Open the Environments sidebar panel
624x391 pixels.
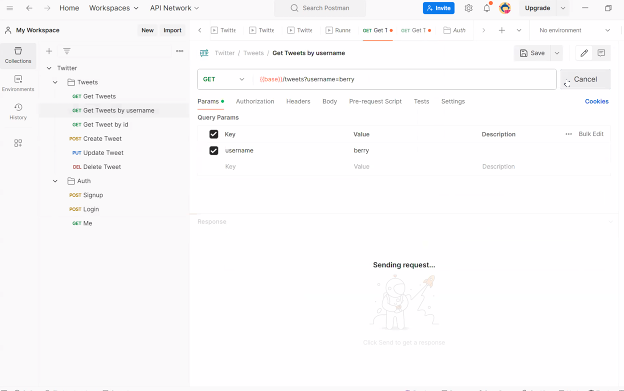click(18, 84)
